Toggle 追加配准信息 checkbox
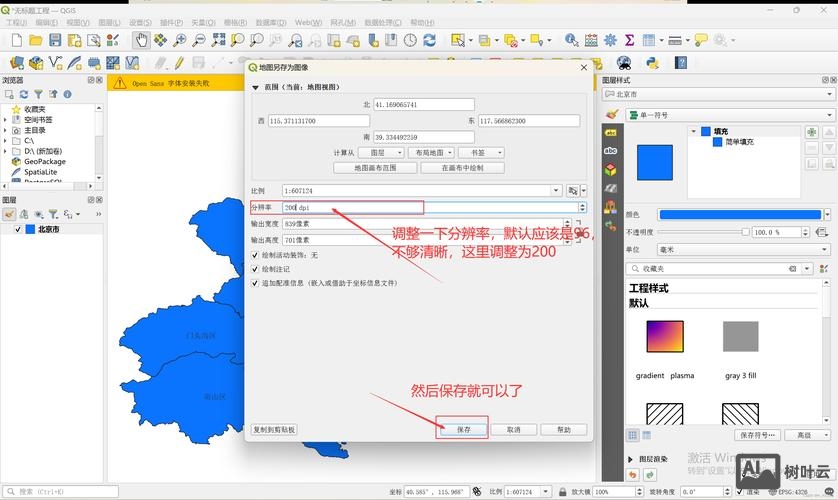The height and width of the screenshot is (500, 838). click(255, 283)
